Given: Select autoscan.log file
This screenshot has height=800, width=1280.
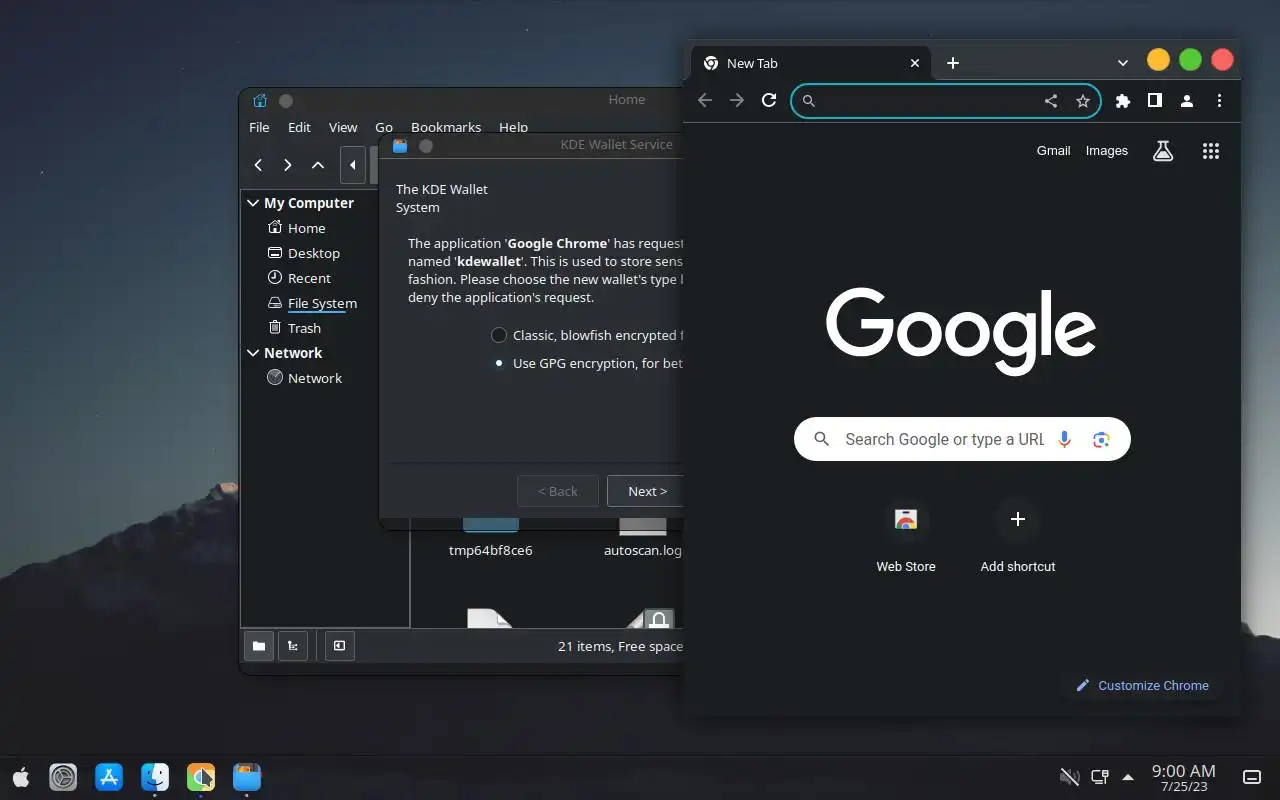Looking at the screenshot, I should [642, 538].
